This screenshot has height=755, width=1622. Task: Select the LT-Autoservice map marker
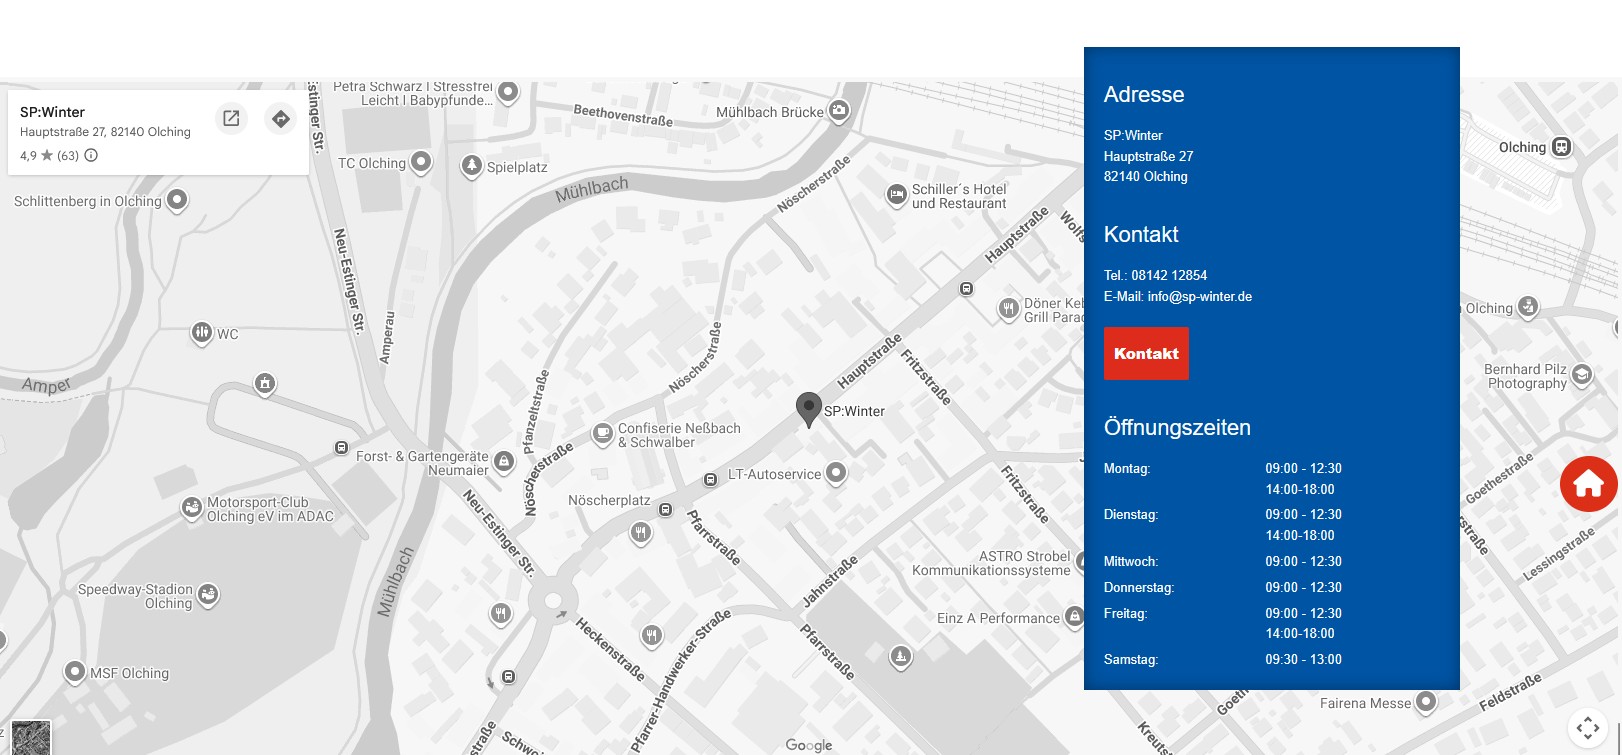coord(836,472)
